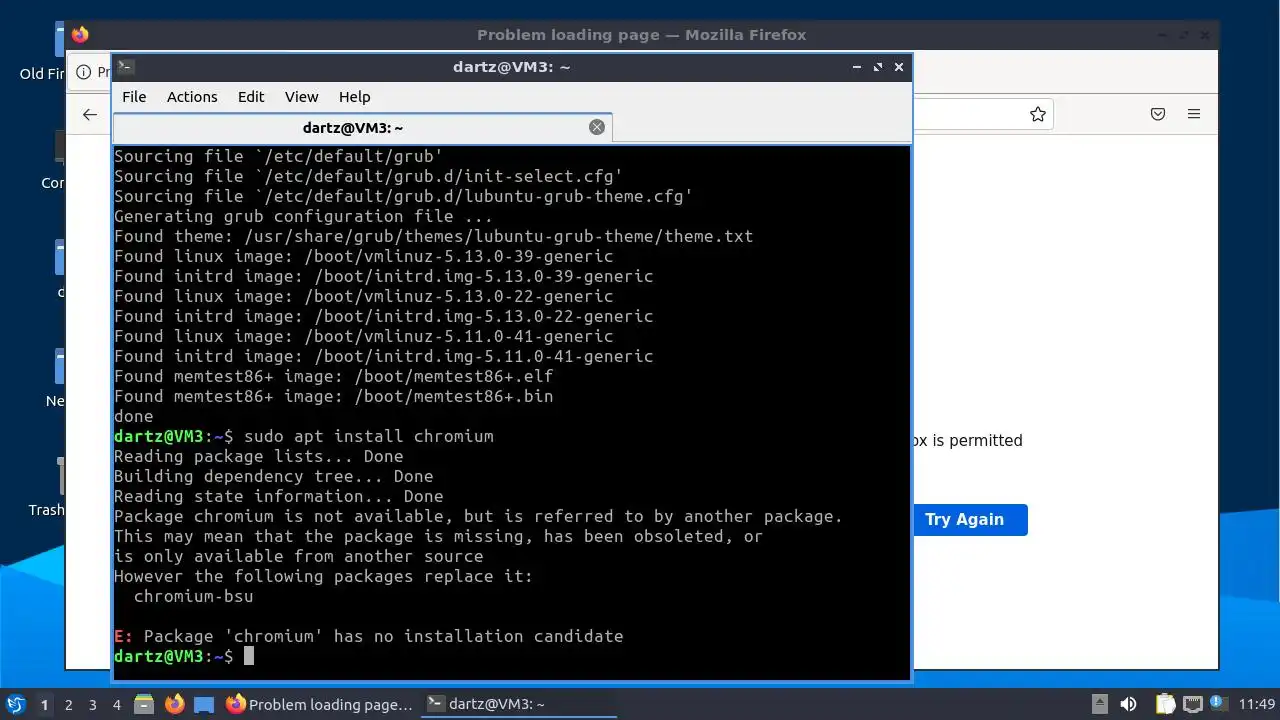Click the Trash desktop icon label
This screenshot has height=720, width=1280.
(46, 510)
